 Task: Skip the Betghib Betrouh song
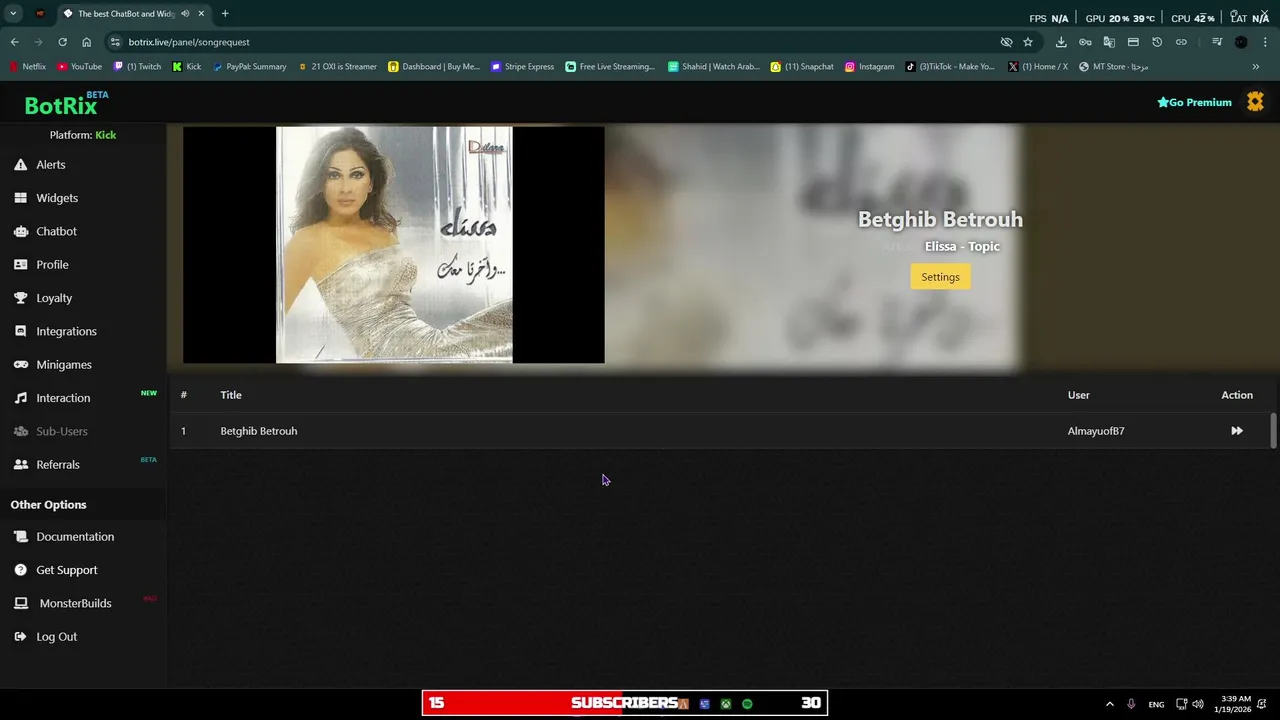pyautogui.click(x=1237, y=431)
